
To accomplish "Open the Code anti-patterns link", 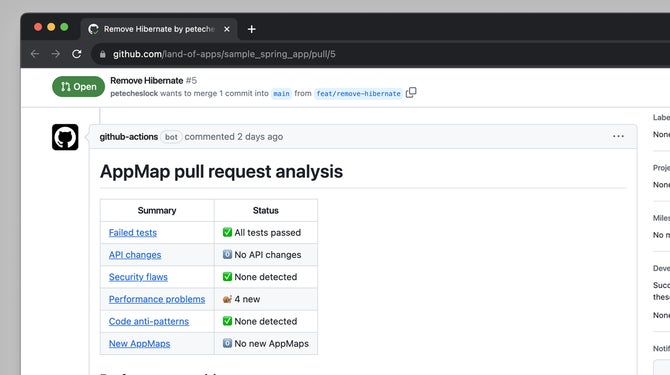I will click(x=149, y=322).
